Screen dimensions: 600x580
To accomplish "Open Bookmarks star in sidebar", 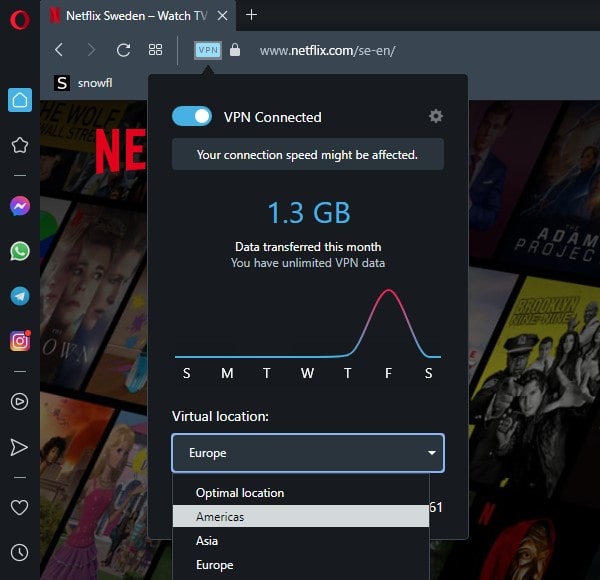I will [20, 145].
